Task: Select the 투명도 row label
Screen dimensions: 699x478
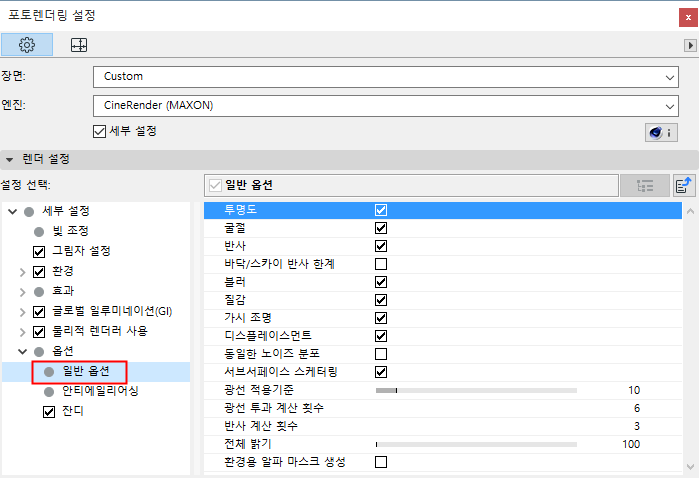Action: [x=241, y=210]
